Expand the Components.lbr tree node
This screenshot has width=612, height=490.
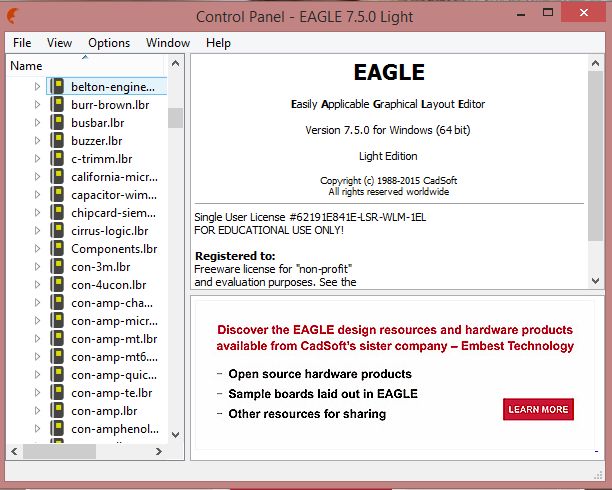[37, 248]
